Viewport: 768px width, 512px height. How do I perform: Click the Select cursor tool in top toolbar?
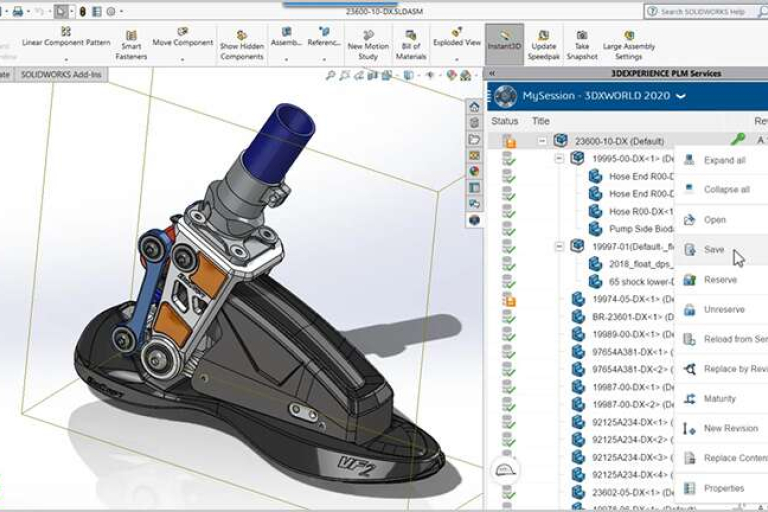[x=61, y=11]
